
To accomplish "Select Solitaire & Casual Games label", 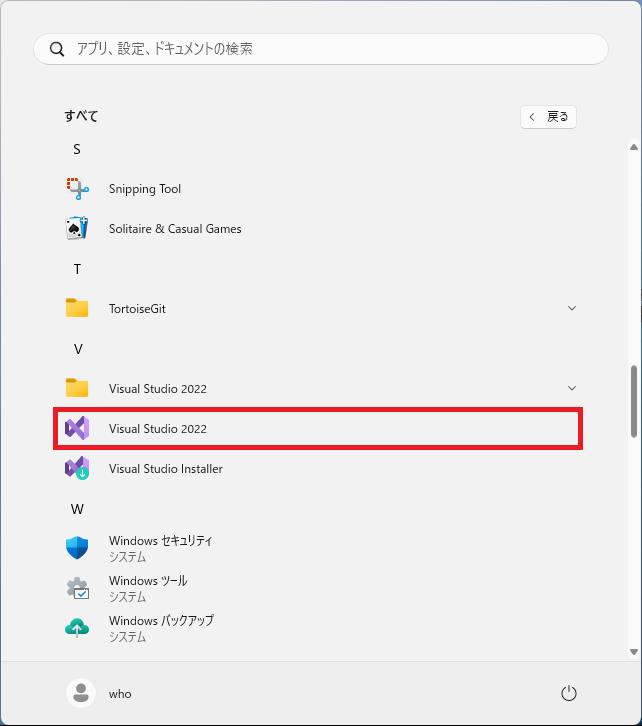I will tap(175, 229).
